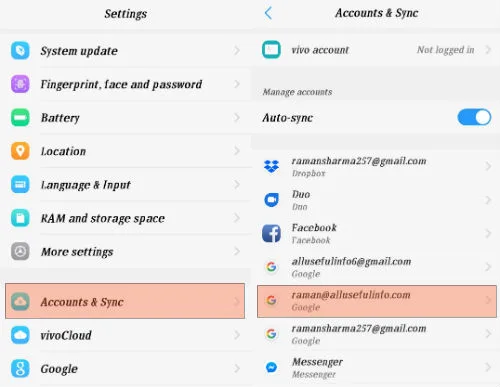Tap the Fingerprint, face and password icon
Screen dimensions: 500x387
click(20, 84)
